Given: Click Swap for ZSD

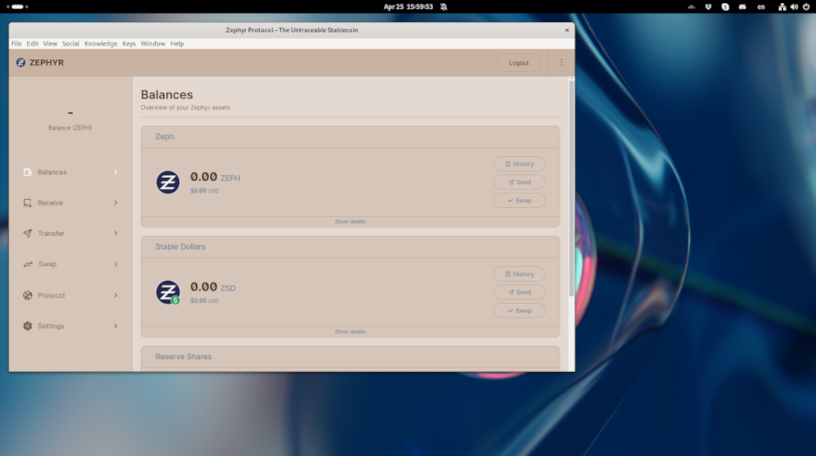Looking at the screenshot, I should click(519, 311).
